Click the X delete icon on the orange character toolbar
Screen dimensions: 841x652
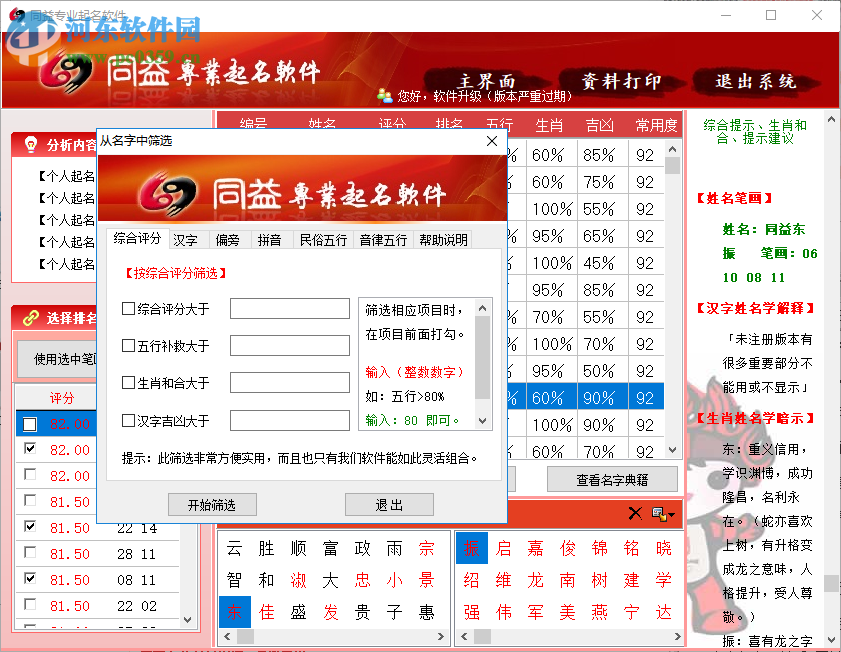(634, 513)
